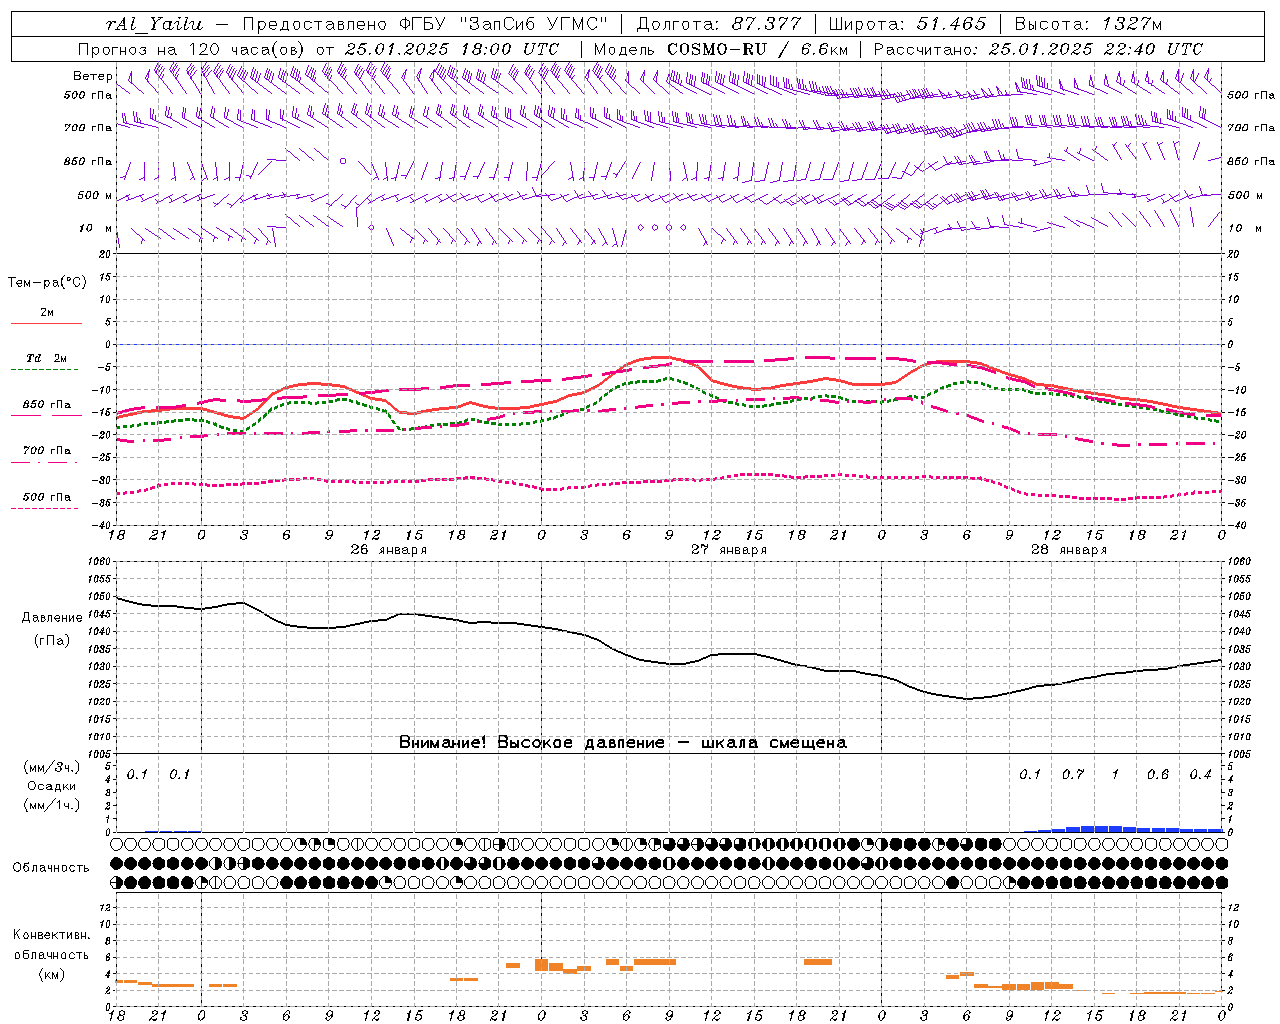
Task: Click the Конвективн. label
Action: click(52, 935)
